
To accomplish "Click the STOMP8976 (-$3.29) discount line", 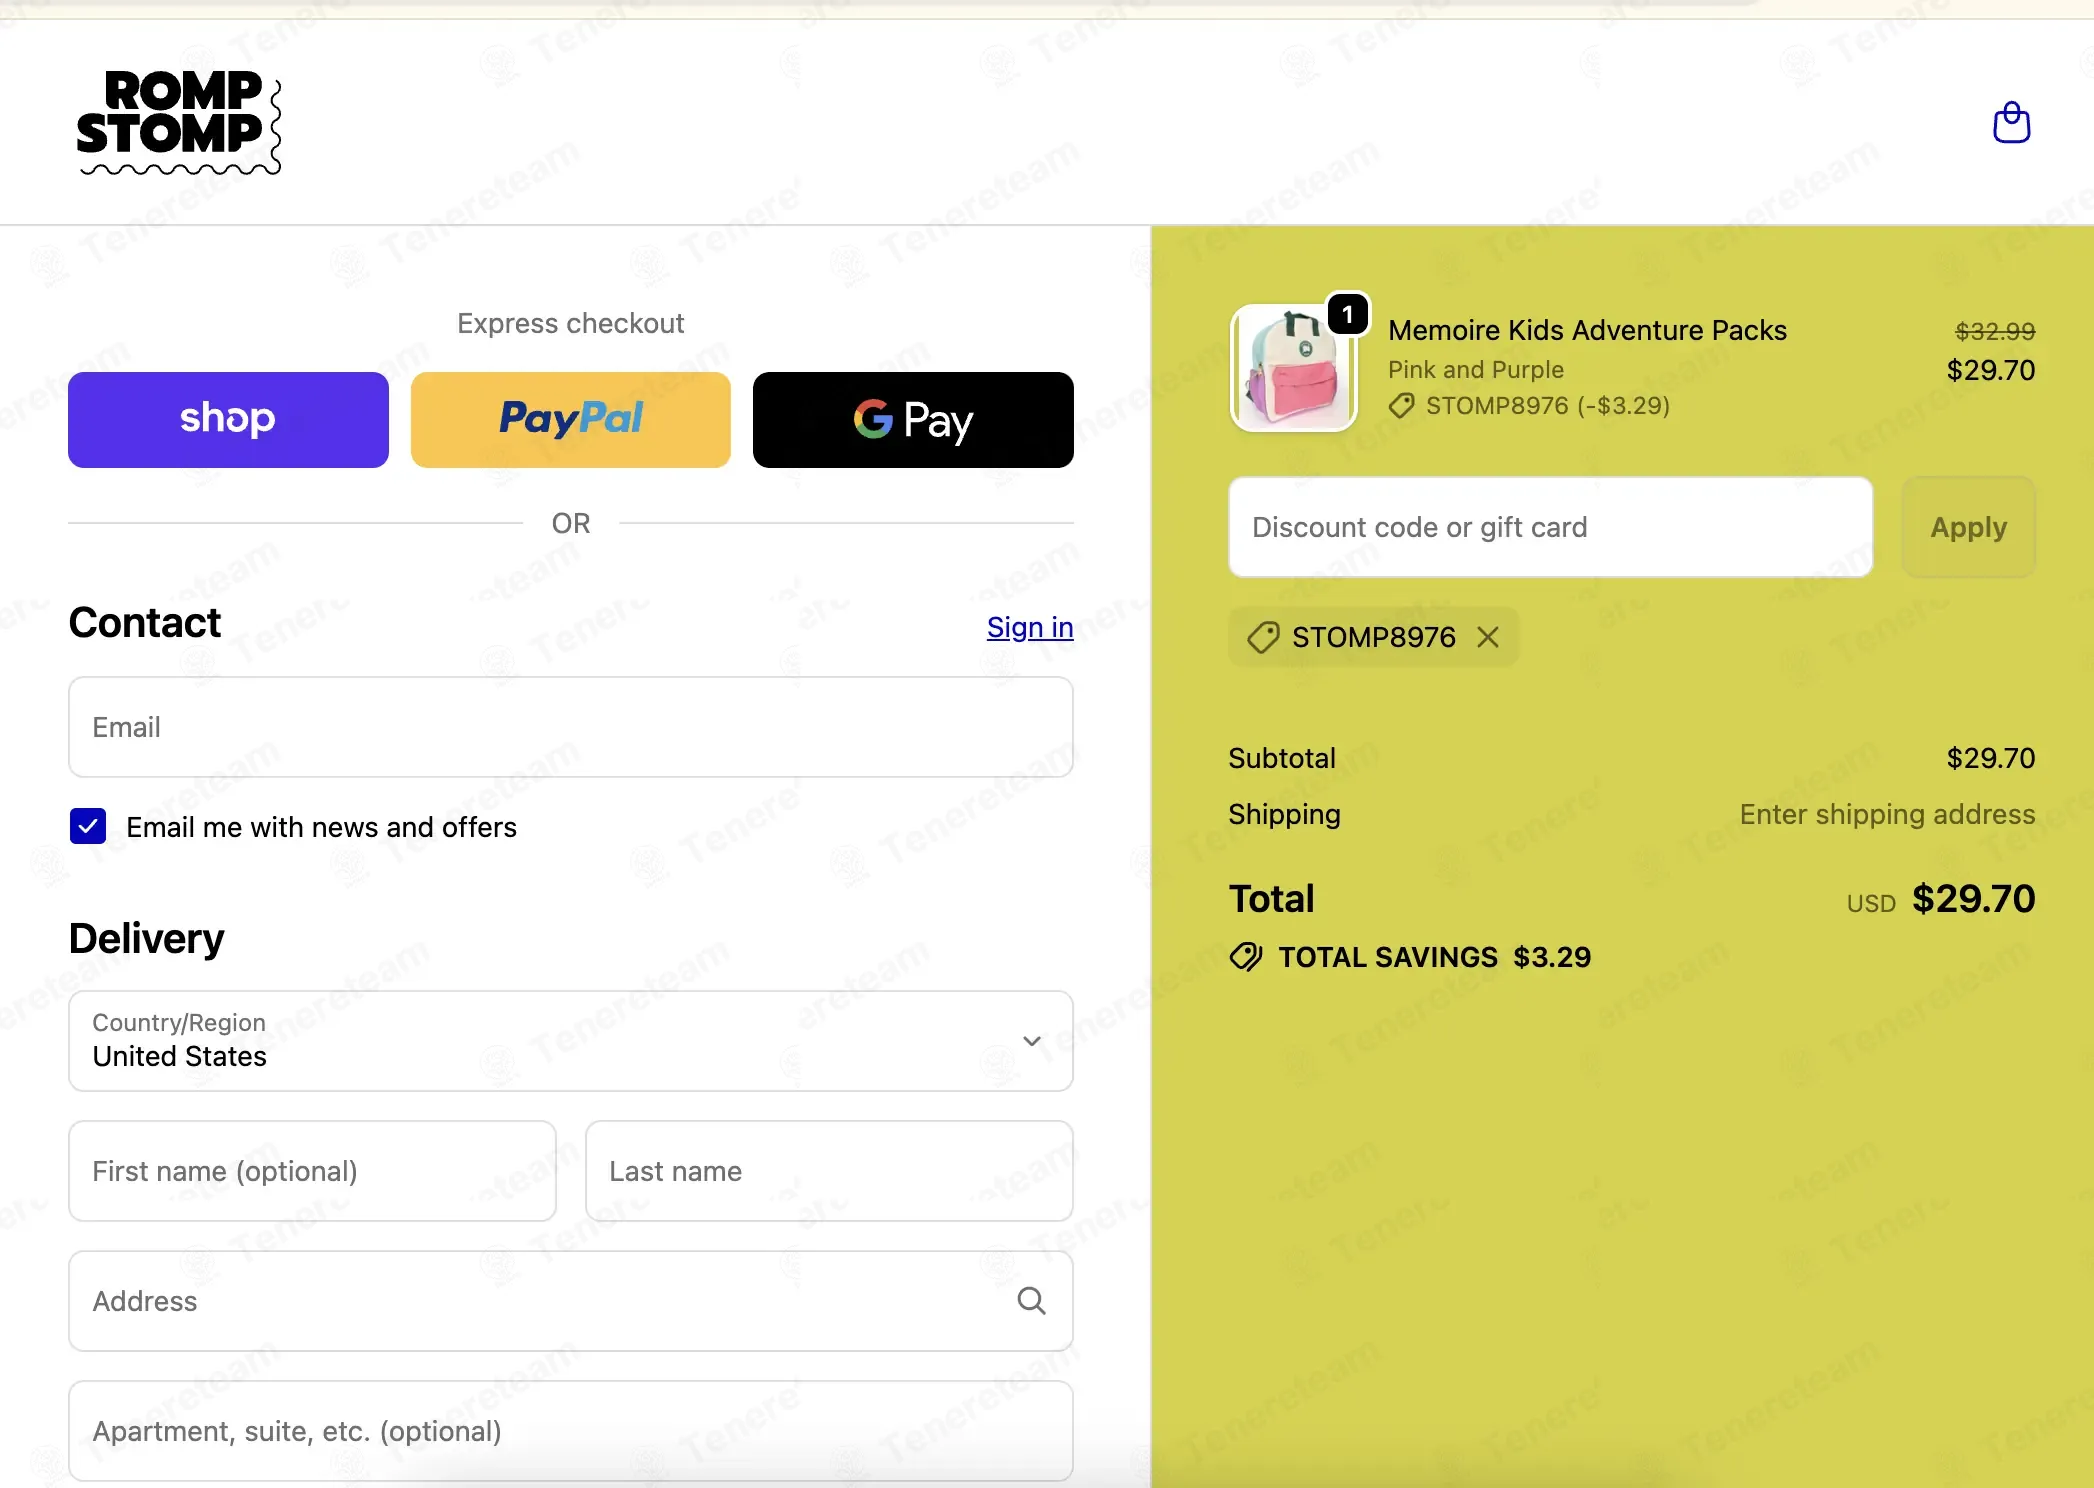I will pyautogui.click(x=1530, y=406).
